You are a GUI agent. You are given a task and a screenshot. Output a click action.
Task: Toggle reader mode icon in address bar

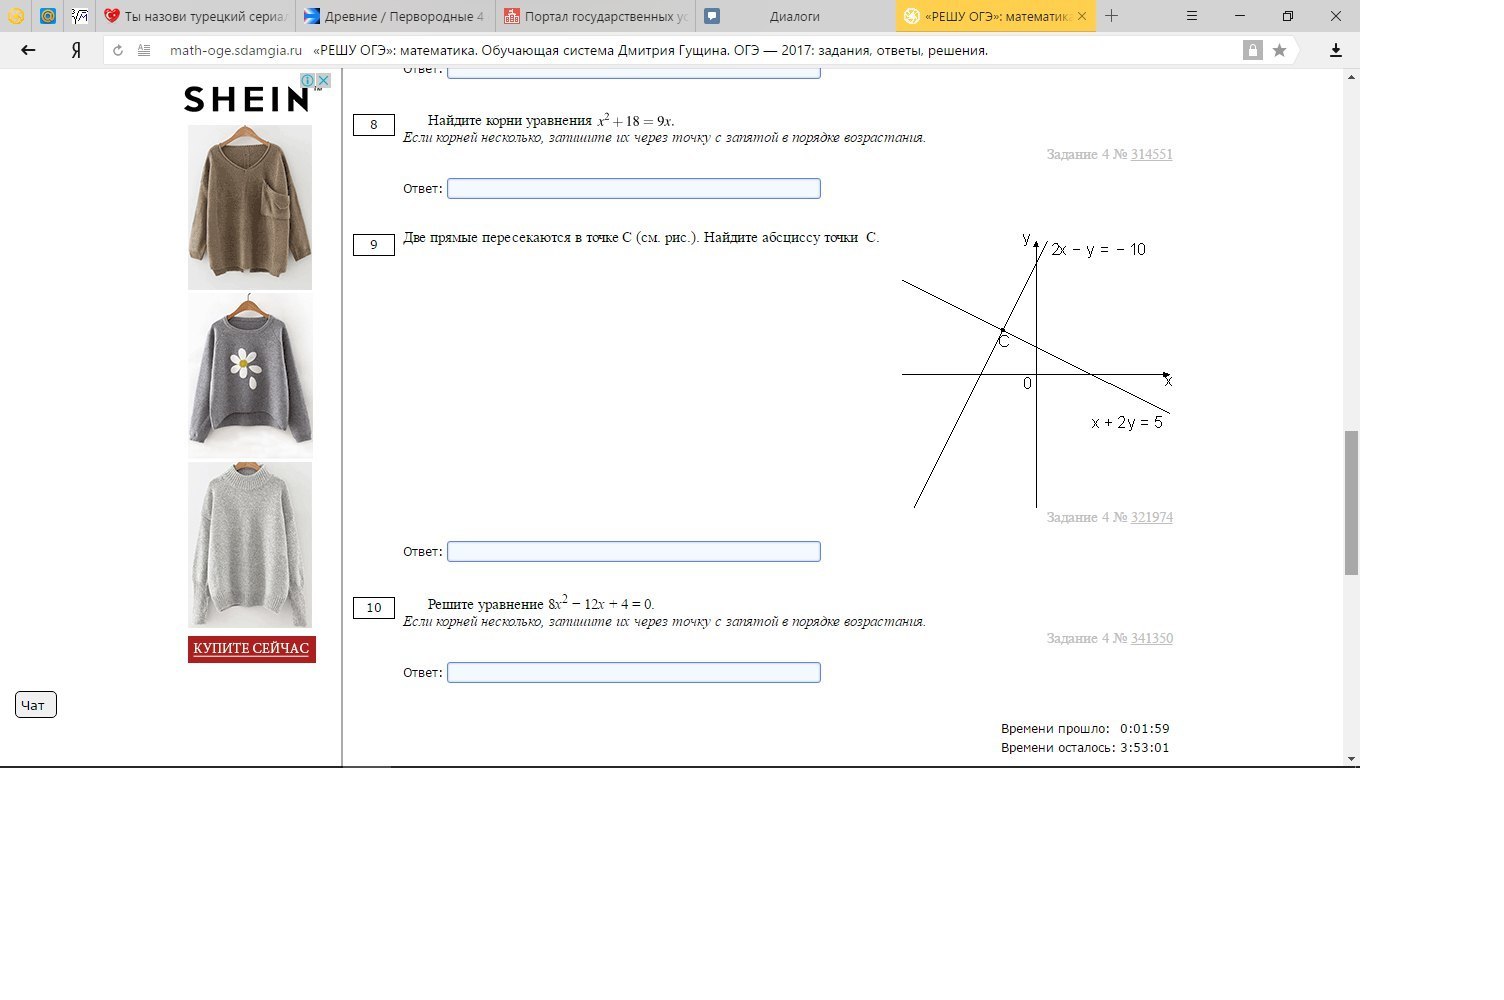pyautogui.click(x=144, y=50)
